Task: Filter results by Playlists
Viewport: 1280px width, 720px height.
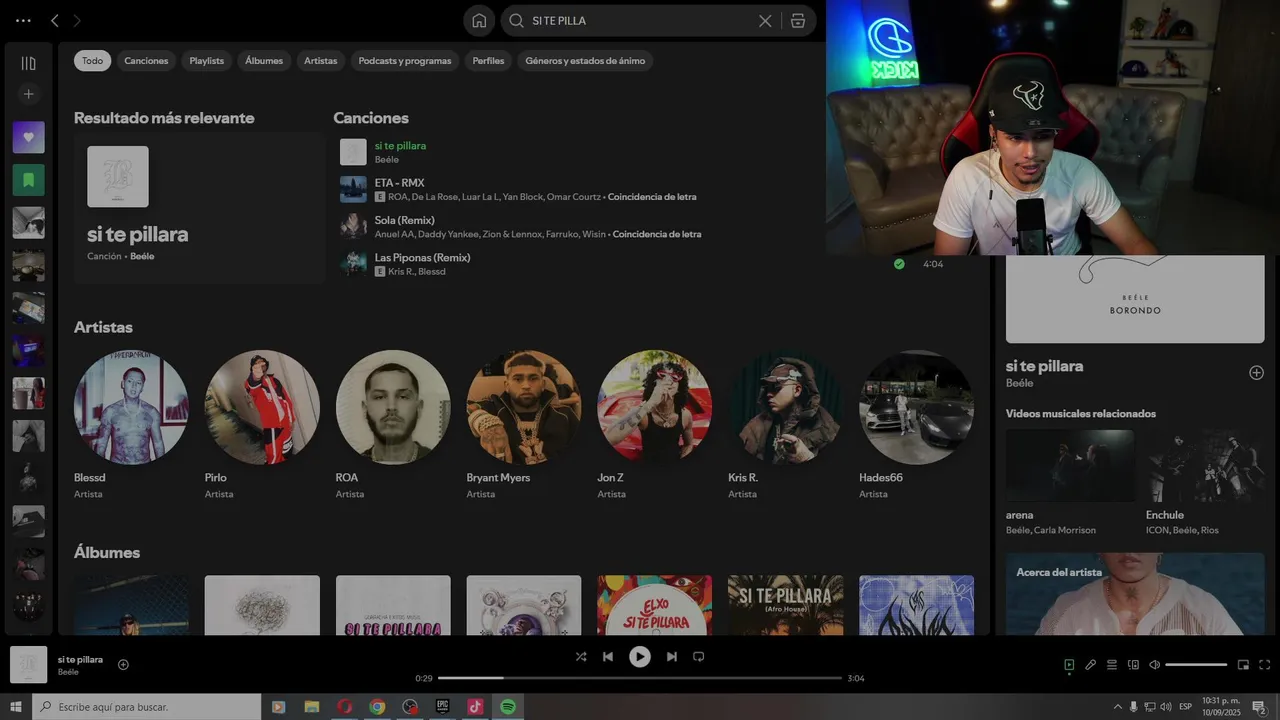Action: pos(207,61)
